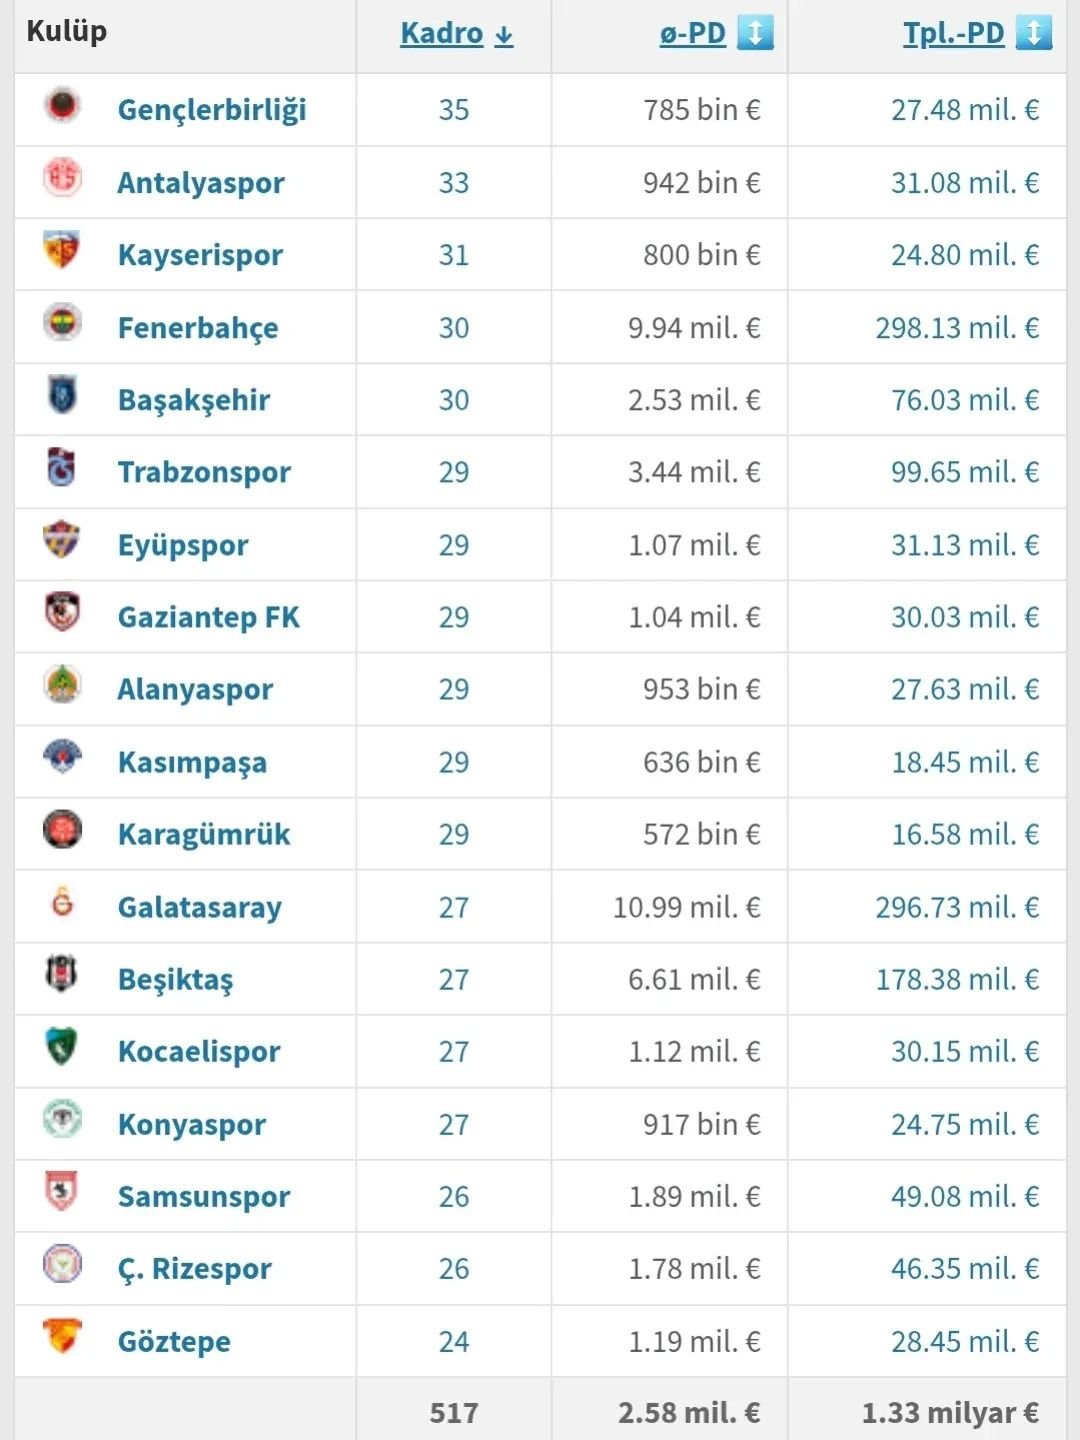Viewport: 1080px width, 1440px height.
Task: Click the Samsunspor club crest icon
Action: pos(62,1191)
